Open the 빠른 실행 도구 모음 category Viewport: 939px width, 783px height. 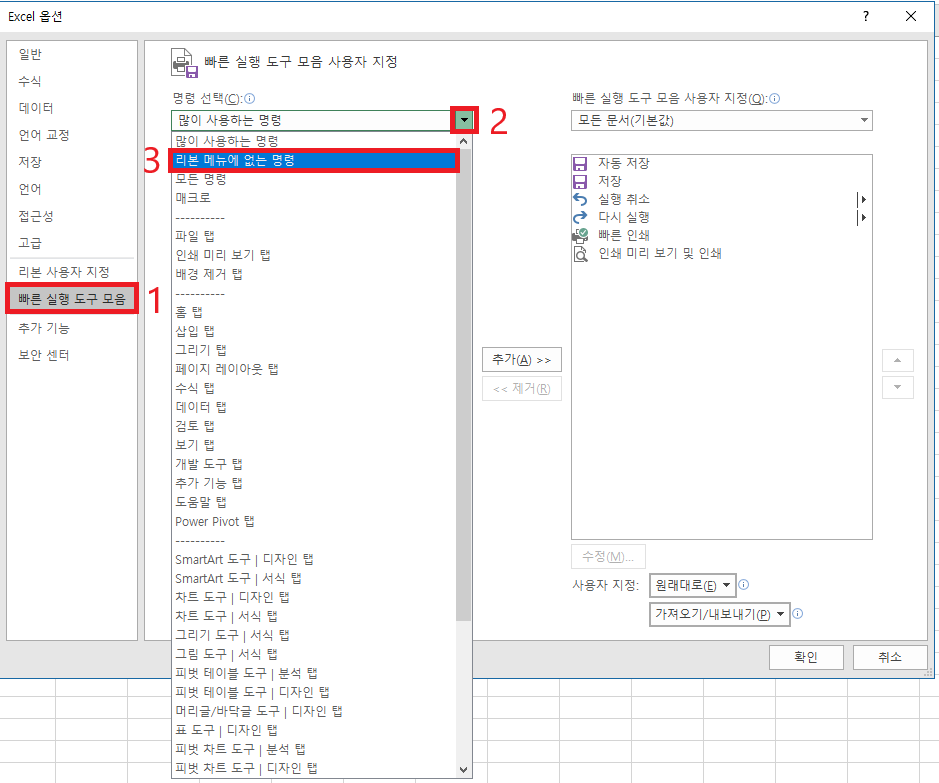click(72, 299)
